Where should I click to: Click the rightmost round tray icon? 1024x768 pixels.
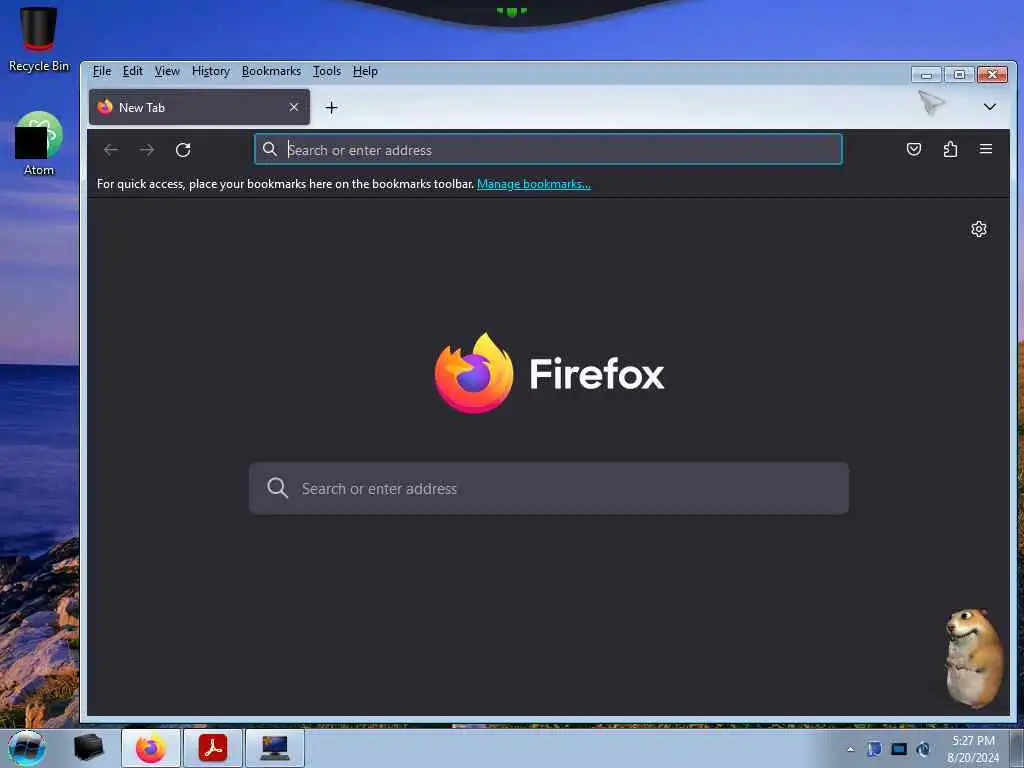(x=923, y=749)
